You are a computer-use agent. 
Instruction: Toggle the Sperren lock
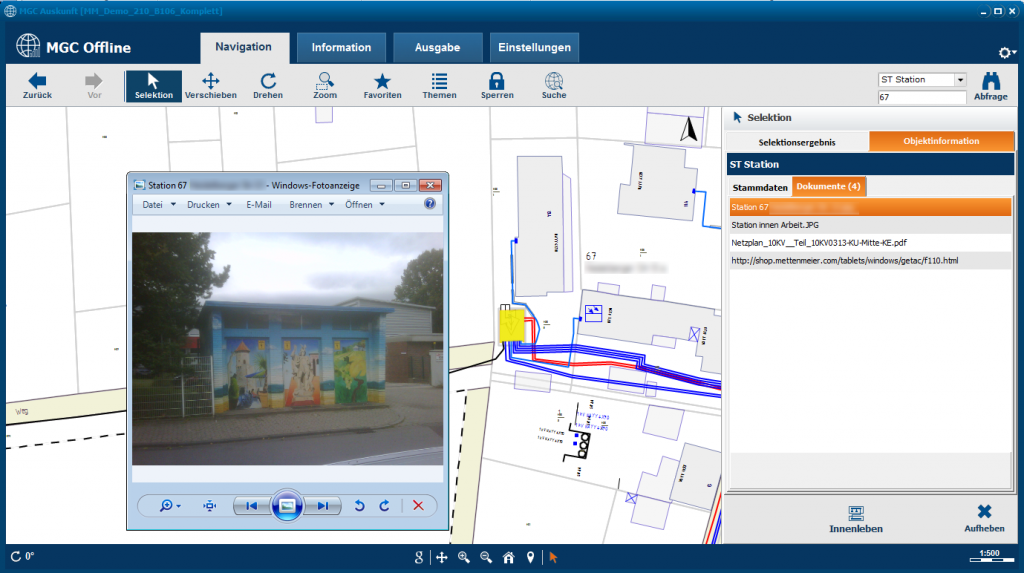coord(496,86)
